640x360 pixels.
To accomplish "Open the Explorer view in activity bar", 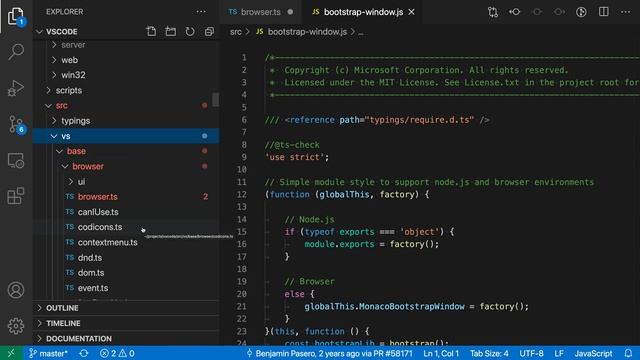I will click(16, 16).
